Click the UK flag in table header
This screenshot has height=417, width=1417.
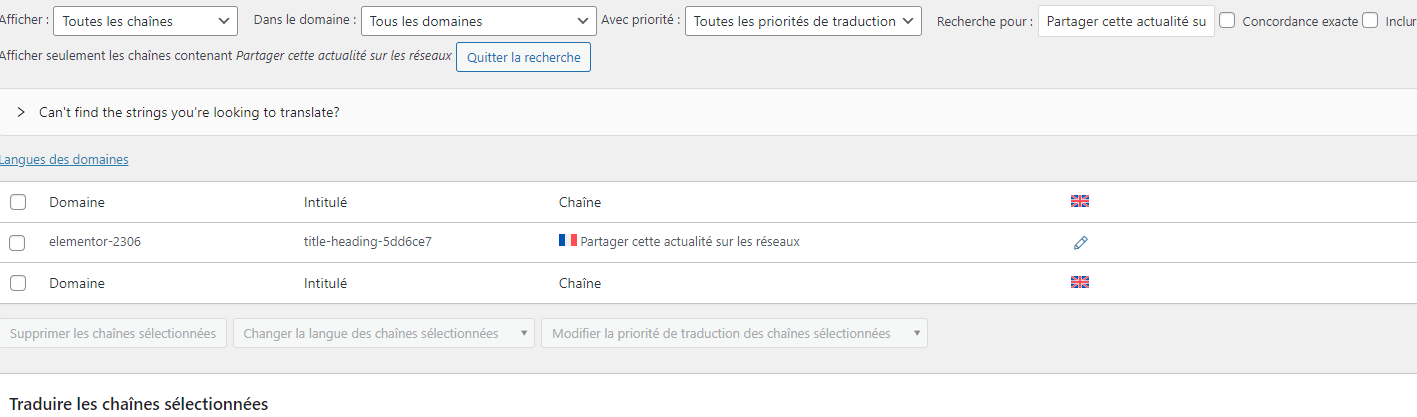pyautogui.click(x=1080, y=201)
